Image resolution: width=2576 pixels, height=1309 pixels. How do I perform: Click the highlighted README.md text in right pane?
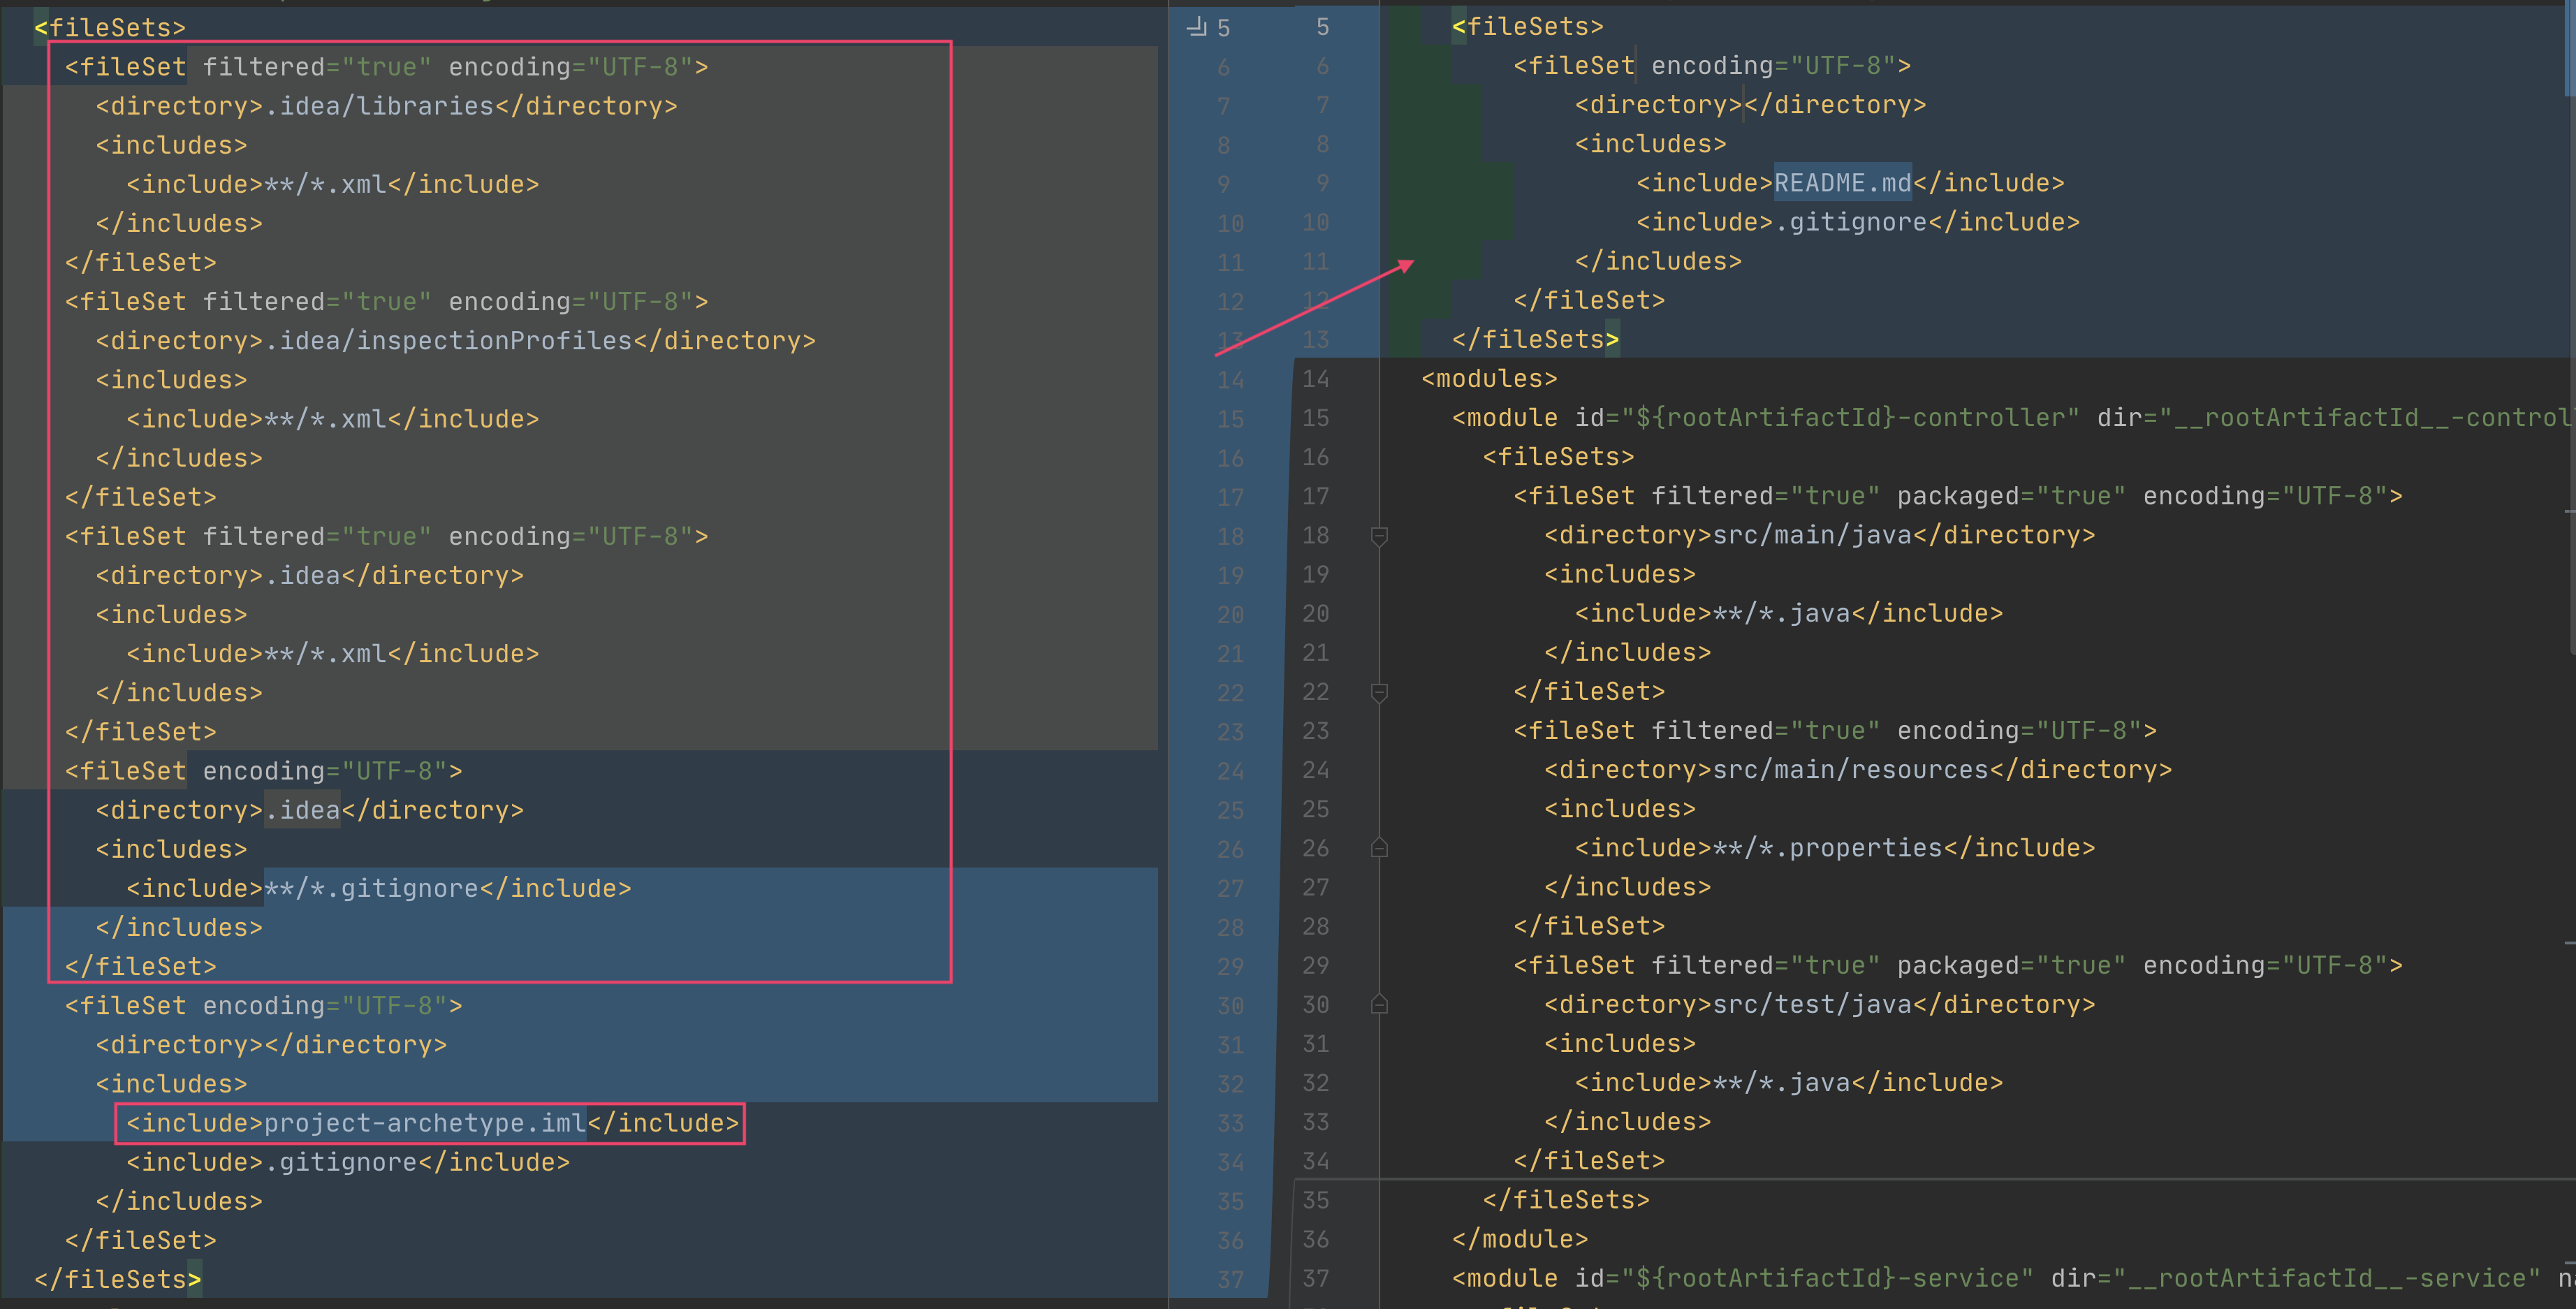pyautogui.click(x=1841, y=183)
